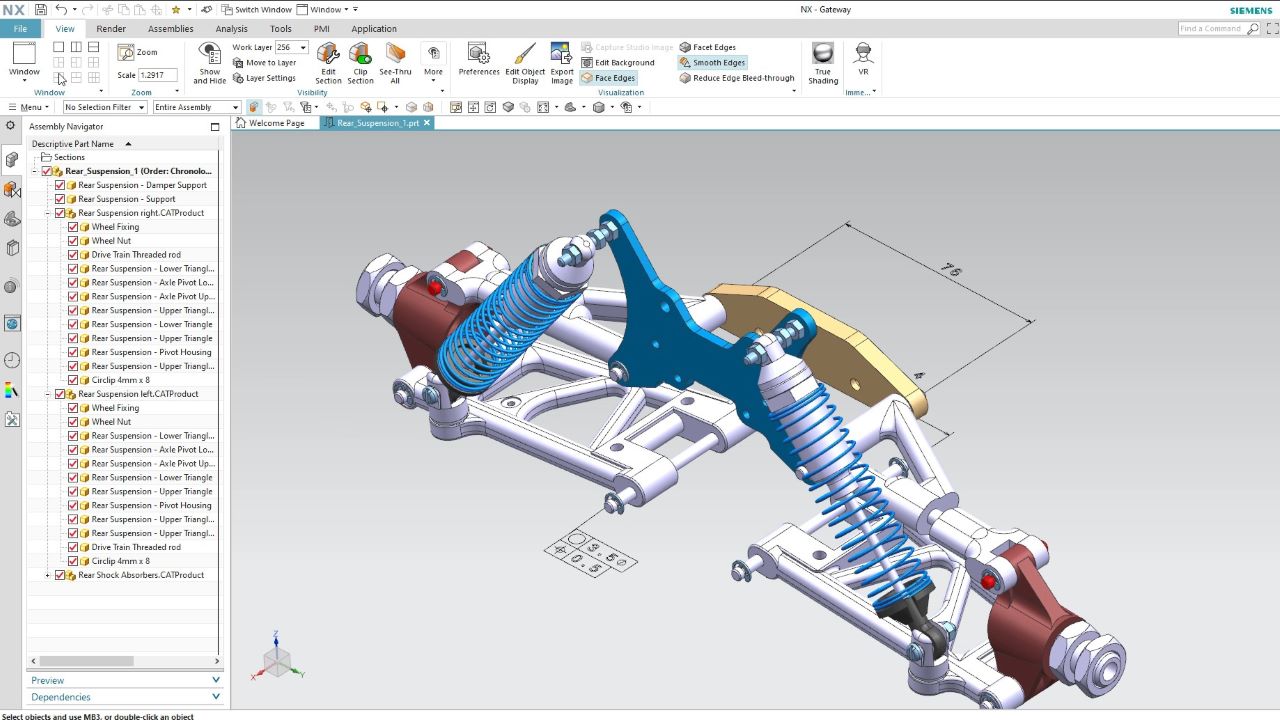Click the Edit Section icon
This screenshot has width=1280, height=720.
(328, 62)
